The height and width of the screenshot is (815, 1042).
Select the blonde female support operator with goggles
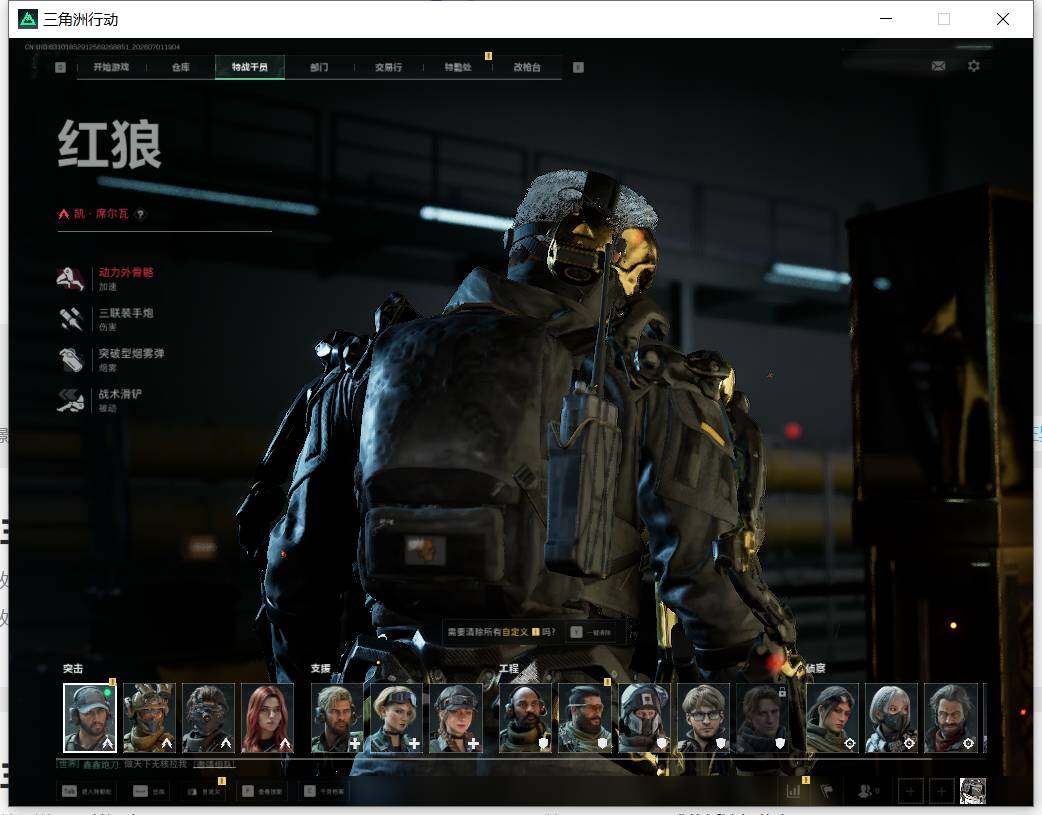point(396,718)
